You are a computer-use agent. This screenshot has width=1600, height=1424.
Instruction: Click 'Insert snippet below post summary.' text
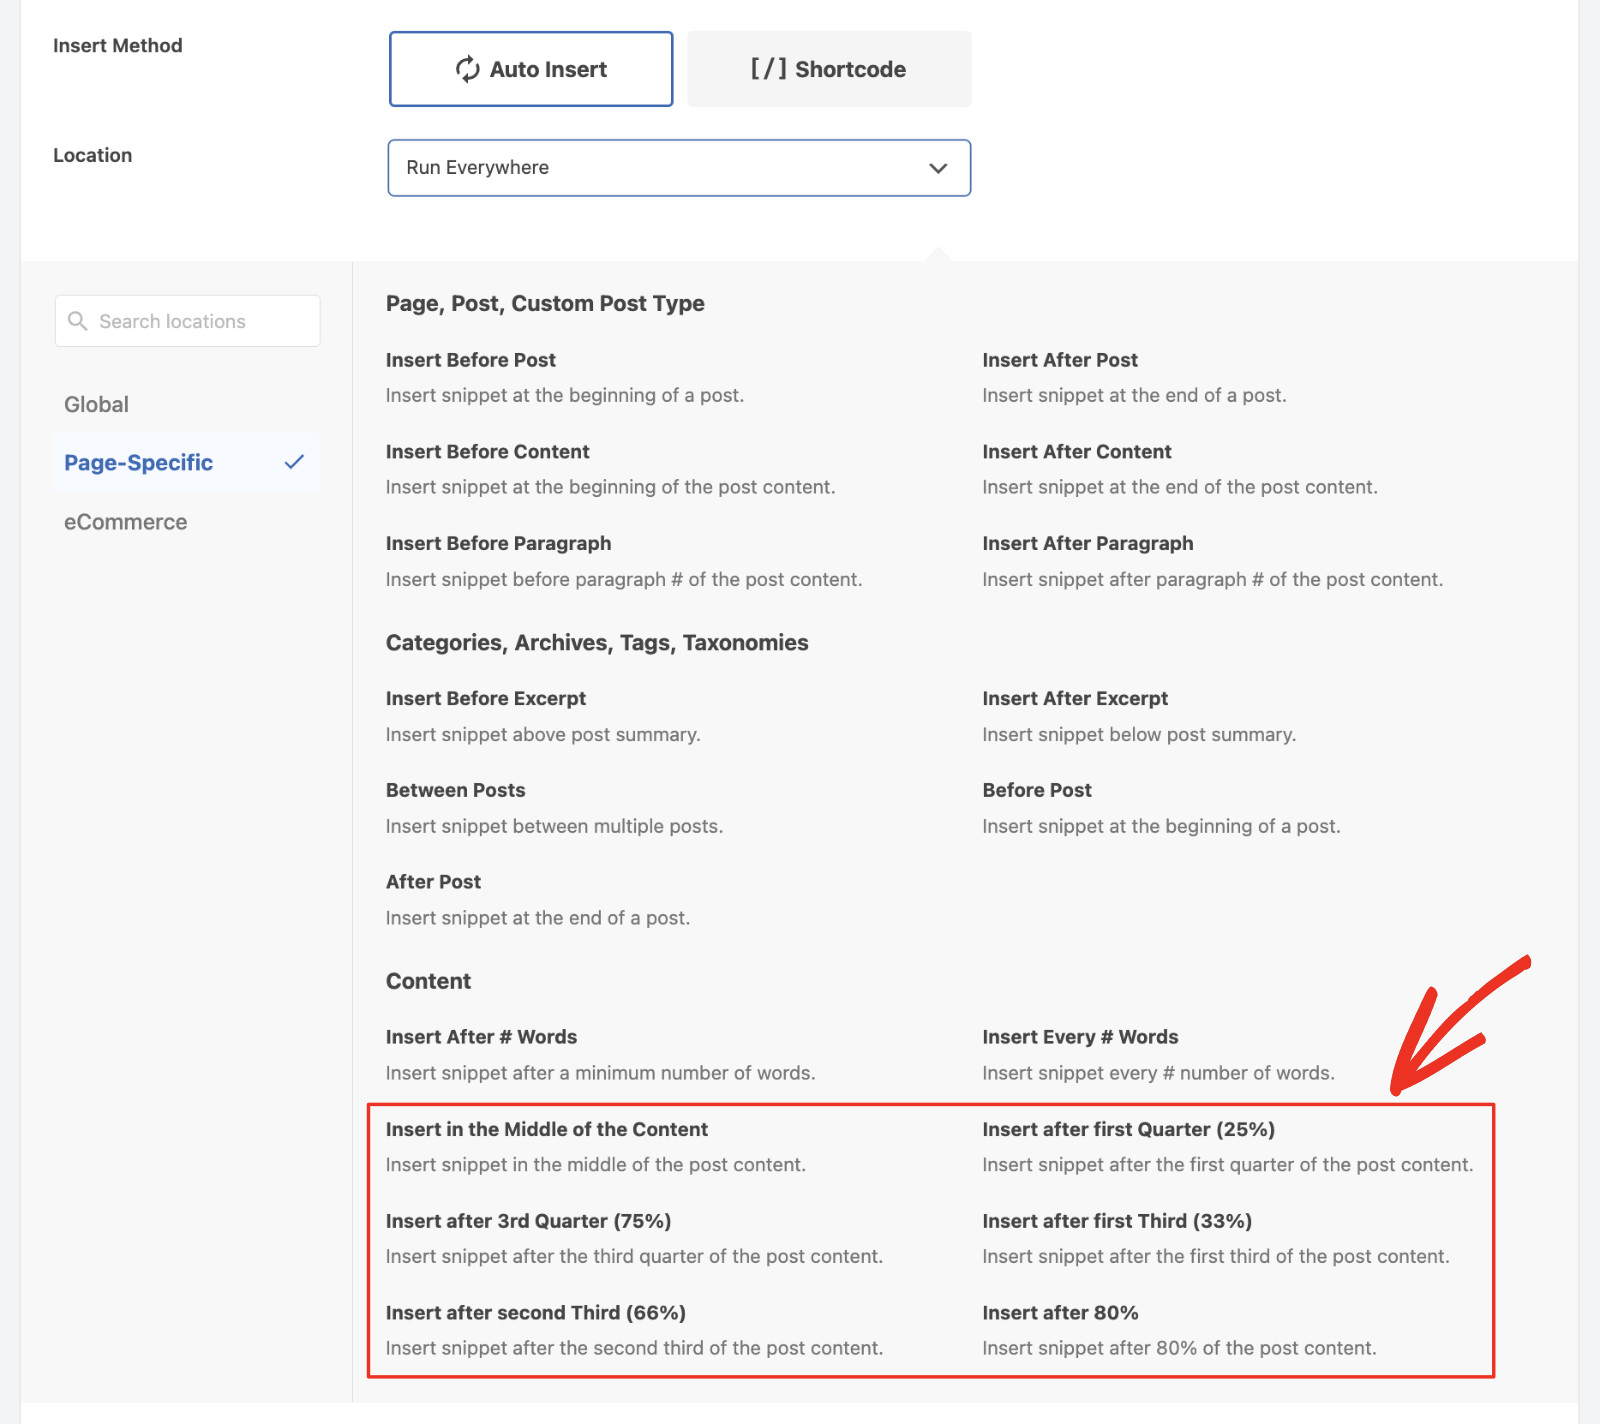click(1139, 735)
